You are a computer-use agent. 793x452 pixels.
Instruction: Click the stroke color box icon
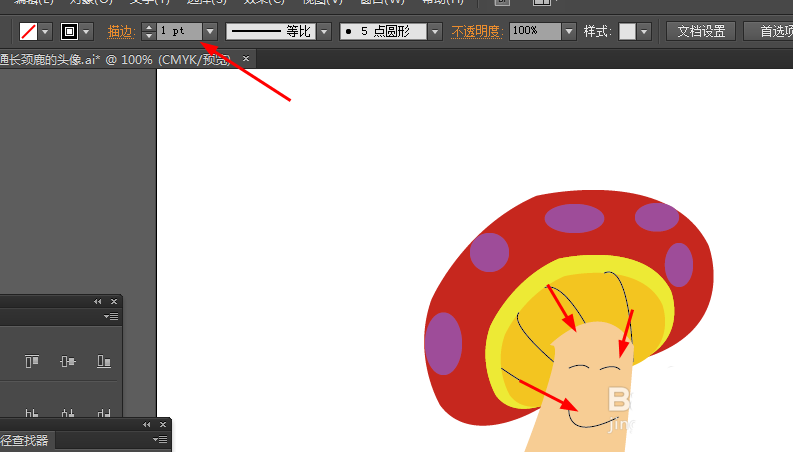[69, 31]
